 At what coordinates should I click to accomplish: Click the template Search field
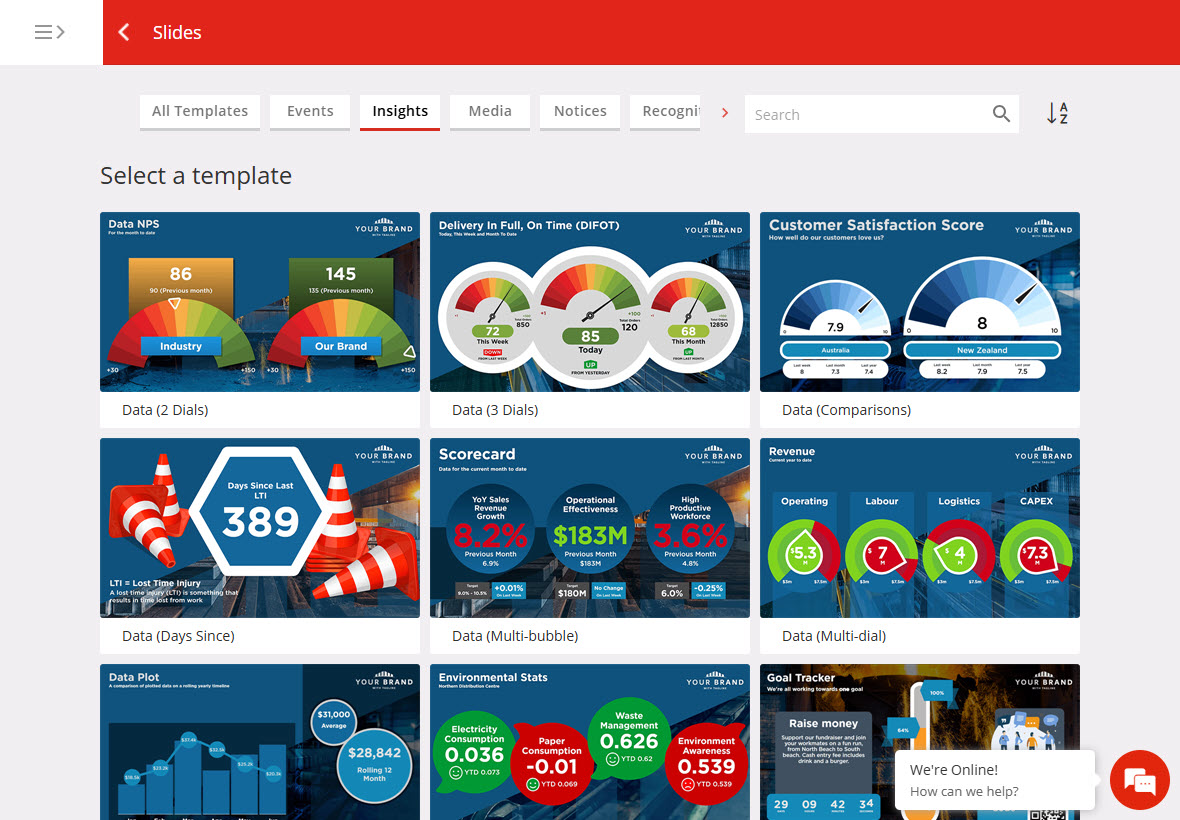(865, 114)
